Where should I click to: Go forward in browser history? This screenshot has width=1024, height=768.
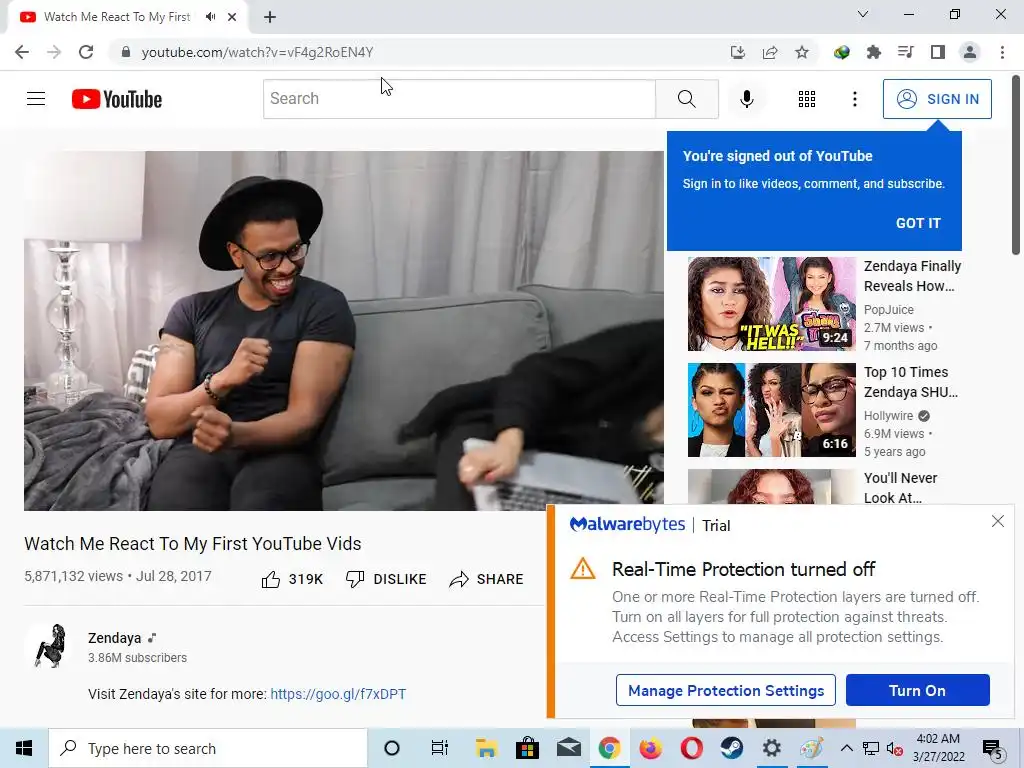[x=54, y=52]
